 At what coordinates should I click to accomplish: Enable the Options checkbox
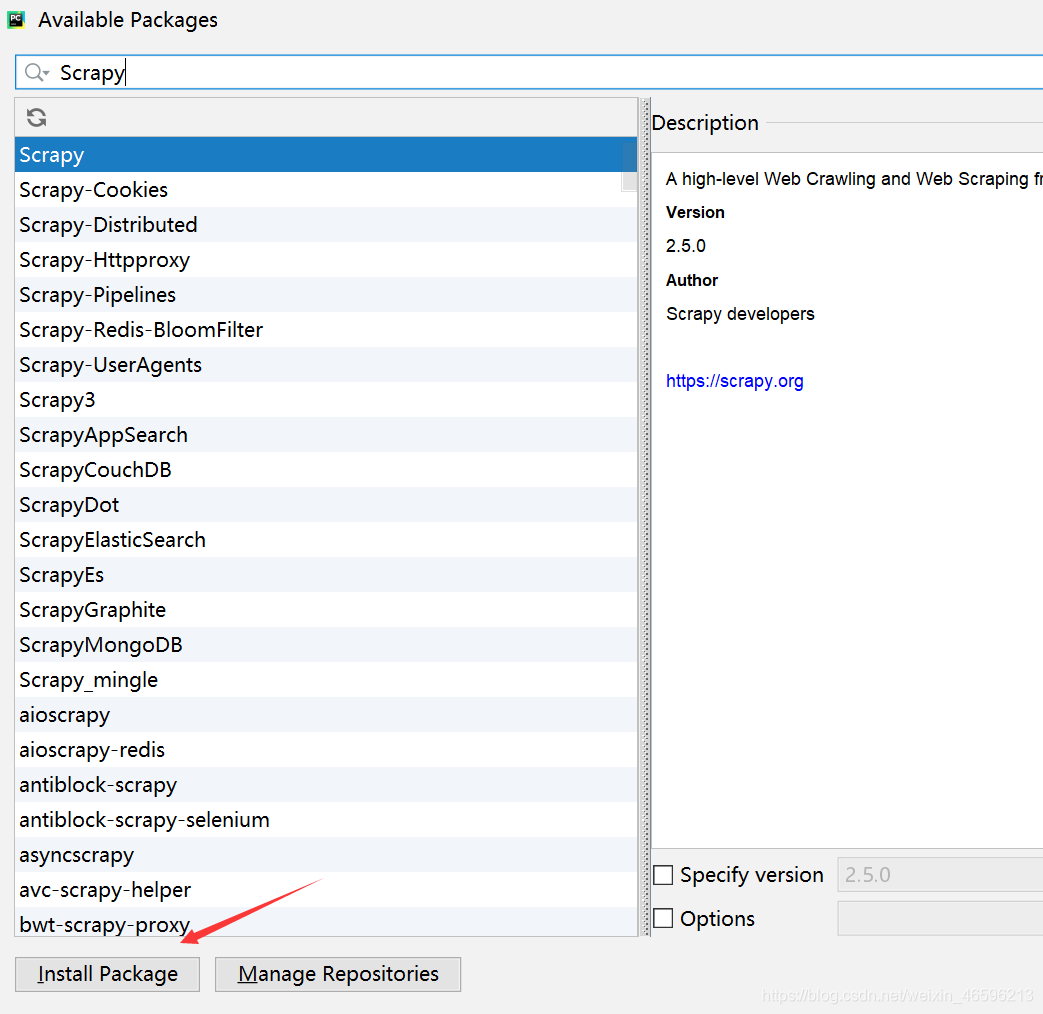pyautogui.click(x=663, y=918)
